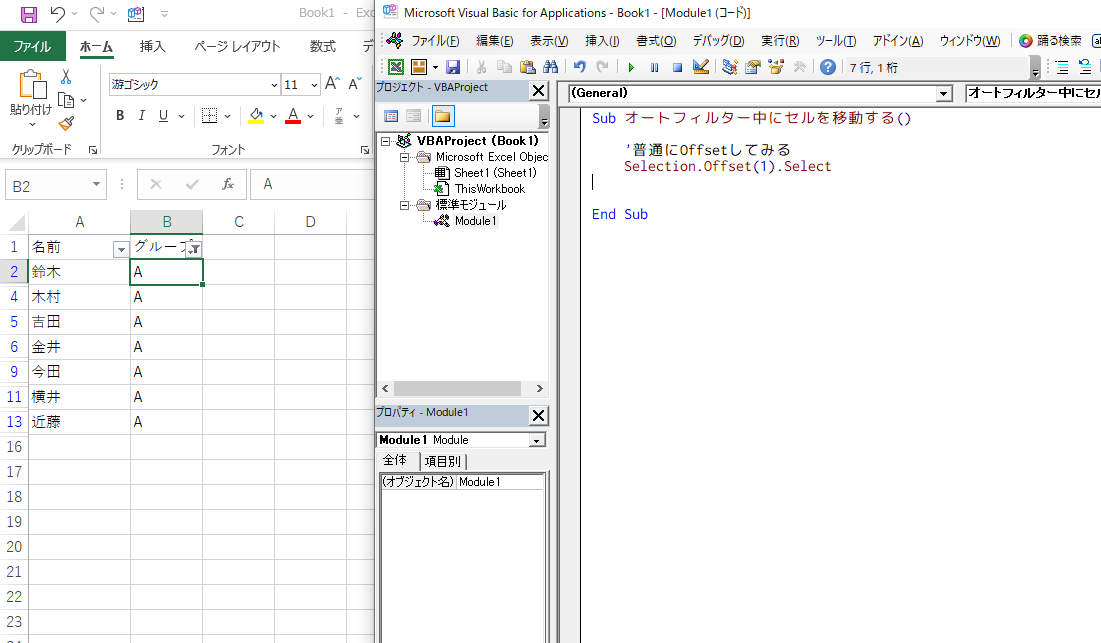Select ThisWorkbook in project tree

click(x=489, y=189)
